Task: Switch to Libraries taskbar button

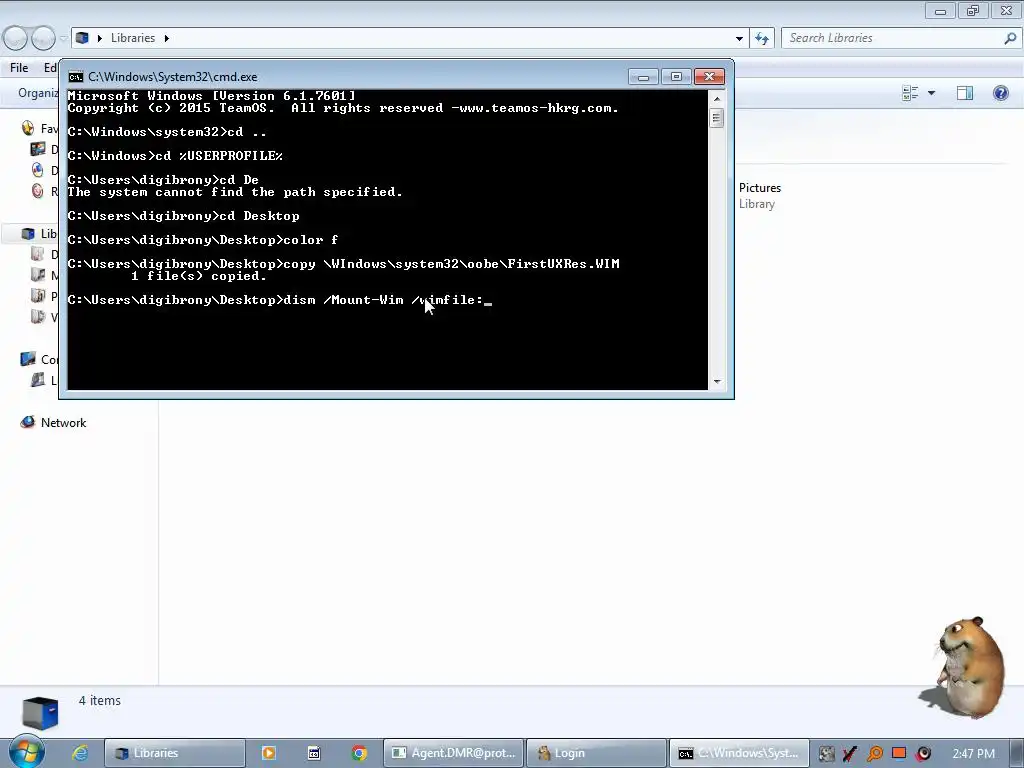Action: 174,753
